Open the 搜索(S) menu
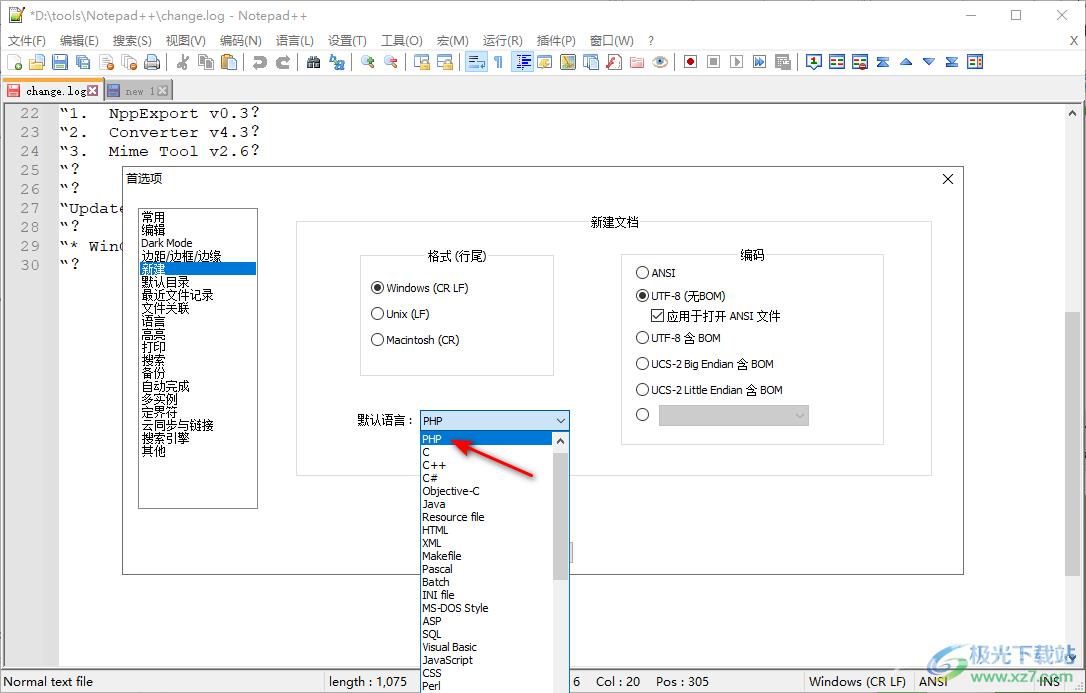The width and height of the screenshot is (1086, 693). point(132,41)
